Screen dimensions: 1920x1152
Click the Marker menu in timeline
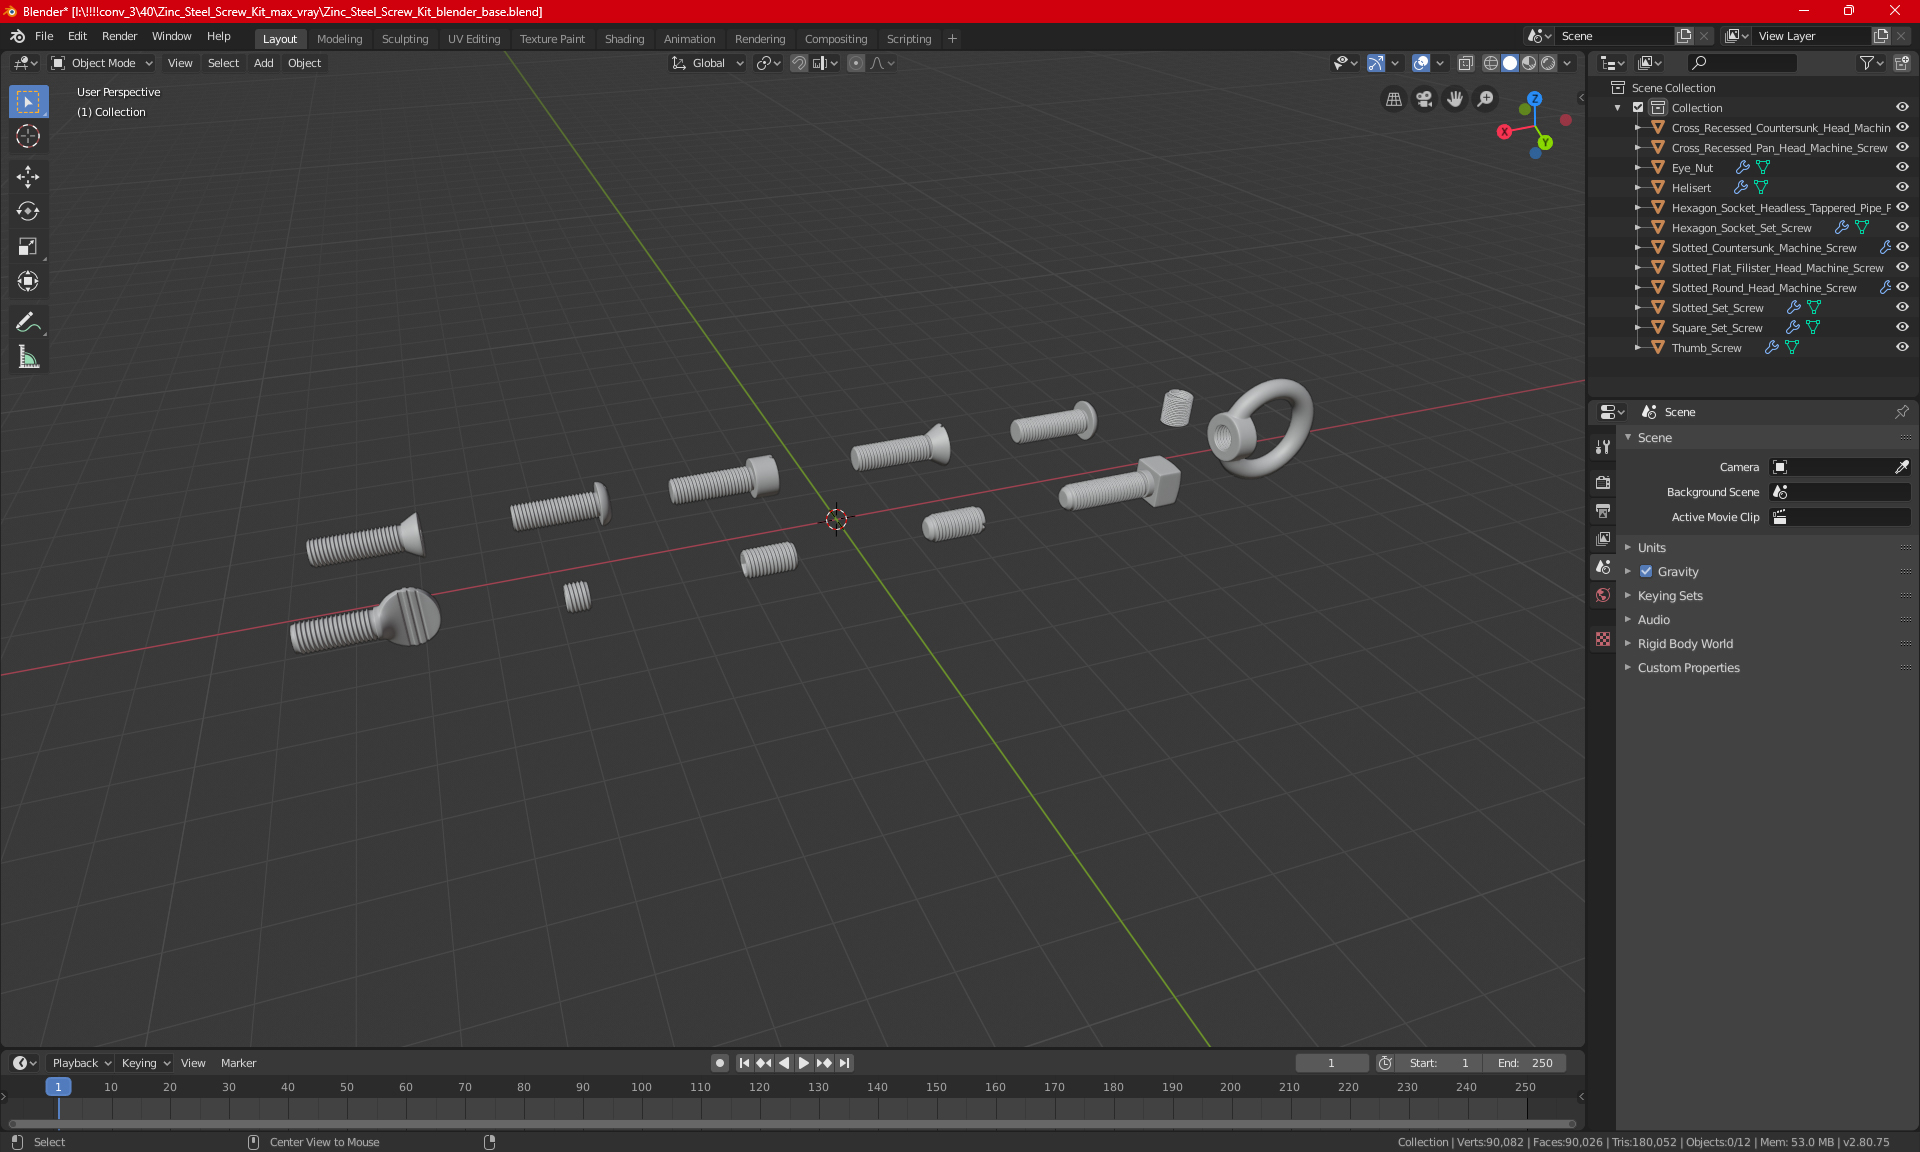tap(238, 1063)
